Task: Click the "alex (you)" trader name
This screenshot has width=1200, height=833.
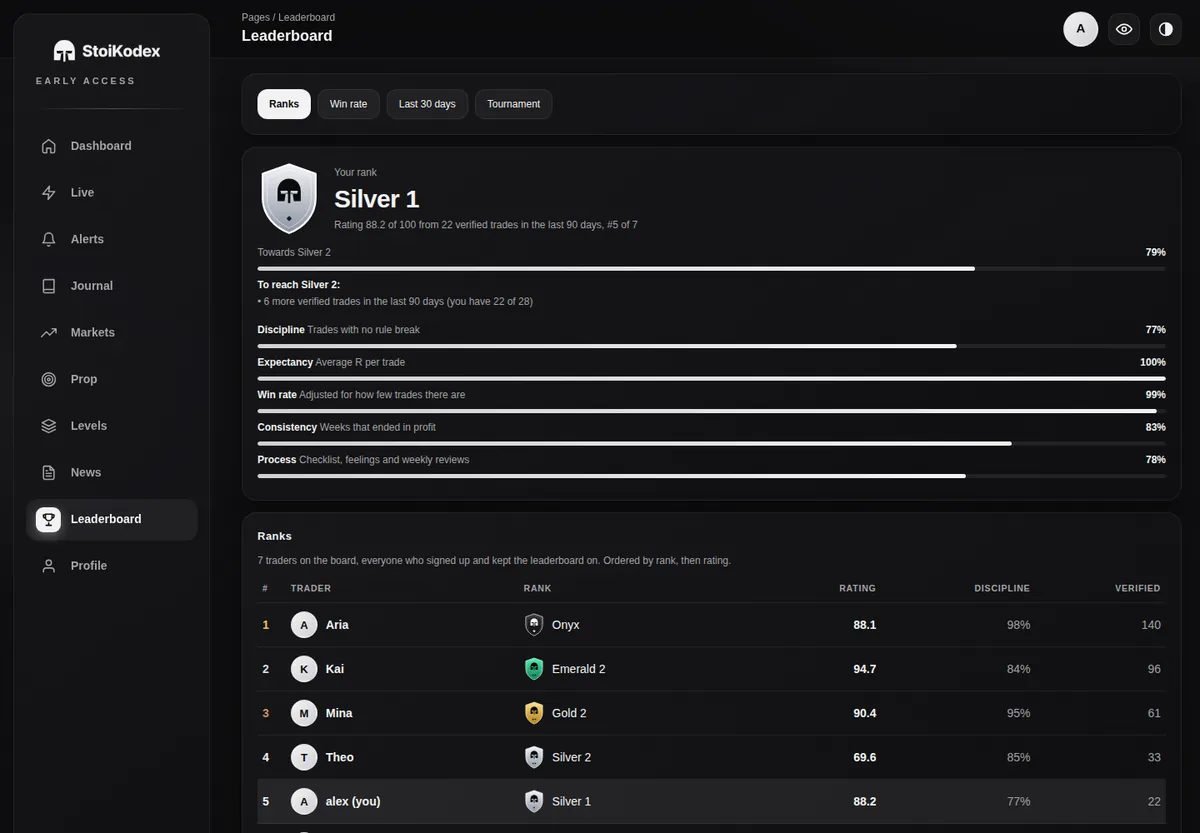Action: tap(353, 801)
